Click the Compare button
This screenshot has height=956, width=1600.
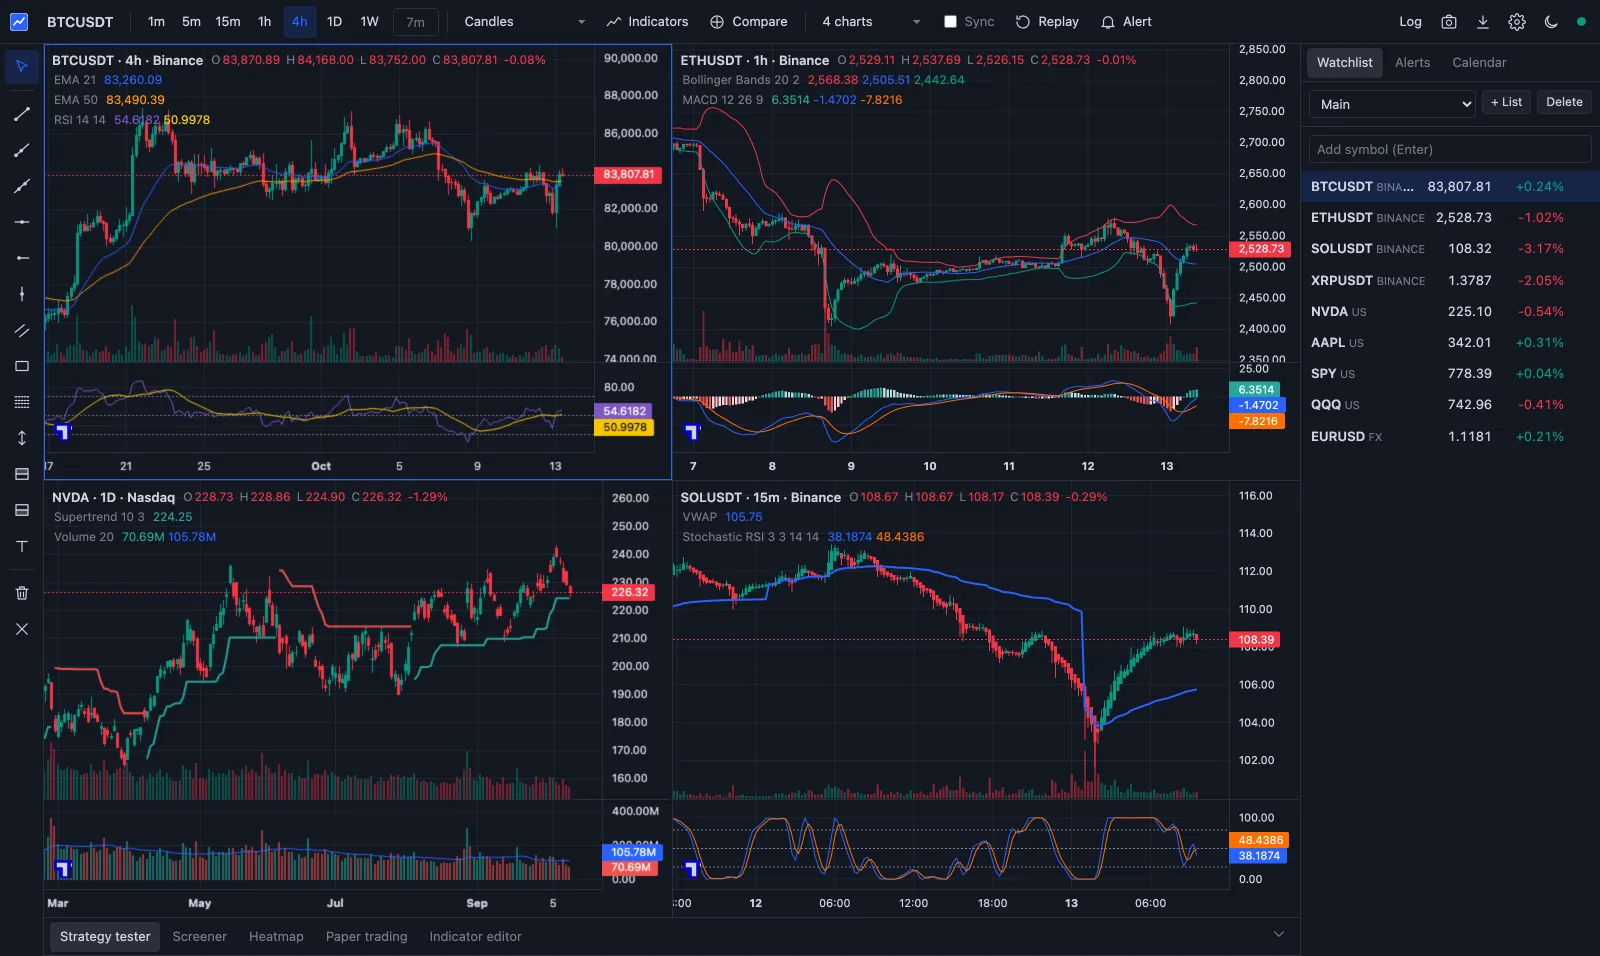coord(749,22)
